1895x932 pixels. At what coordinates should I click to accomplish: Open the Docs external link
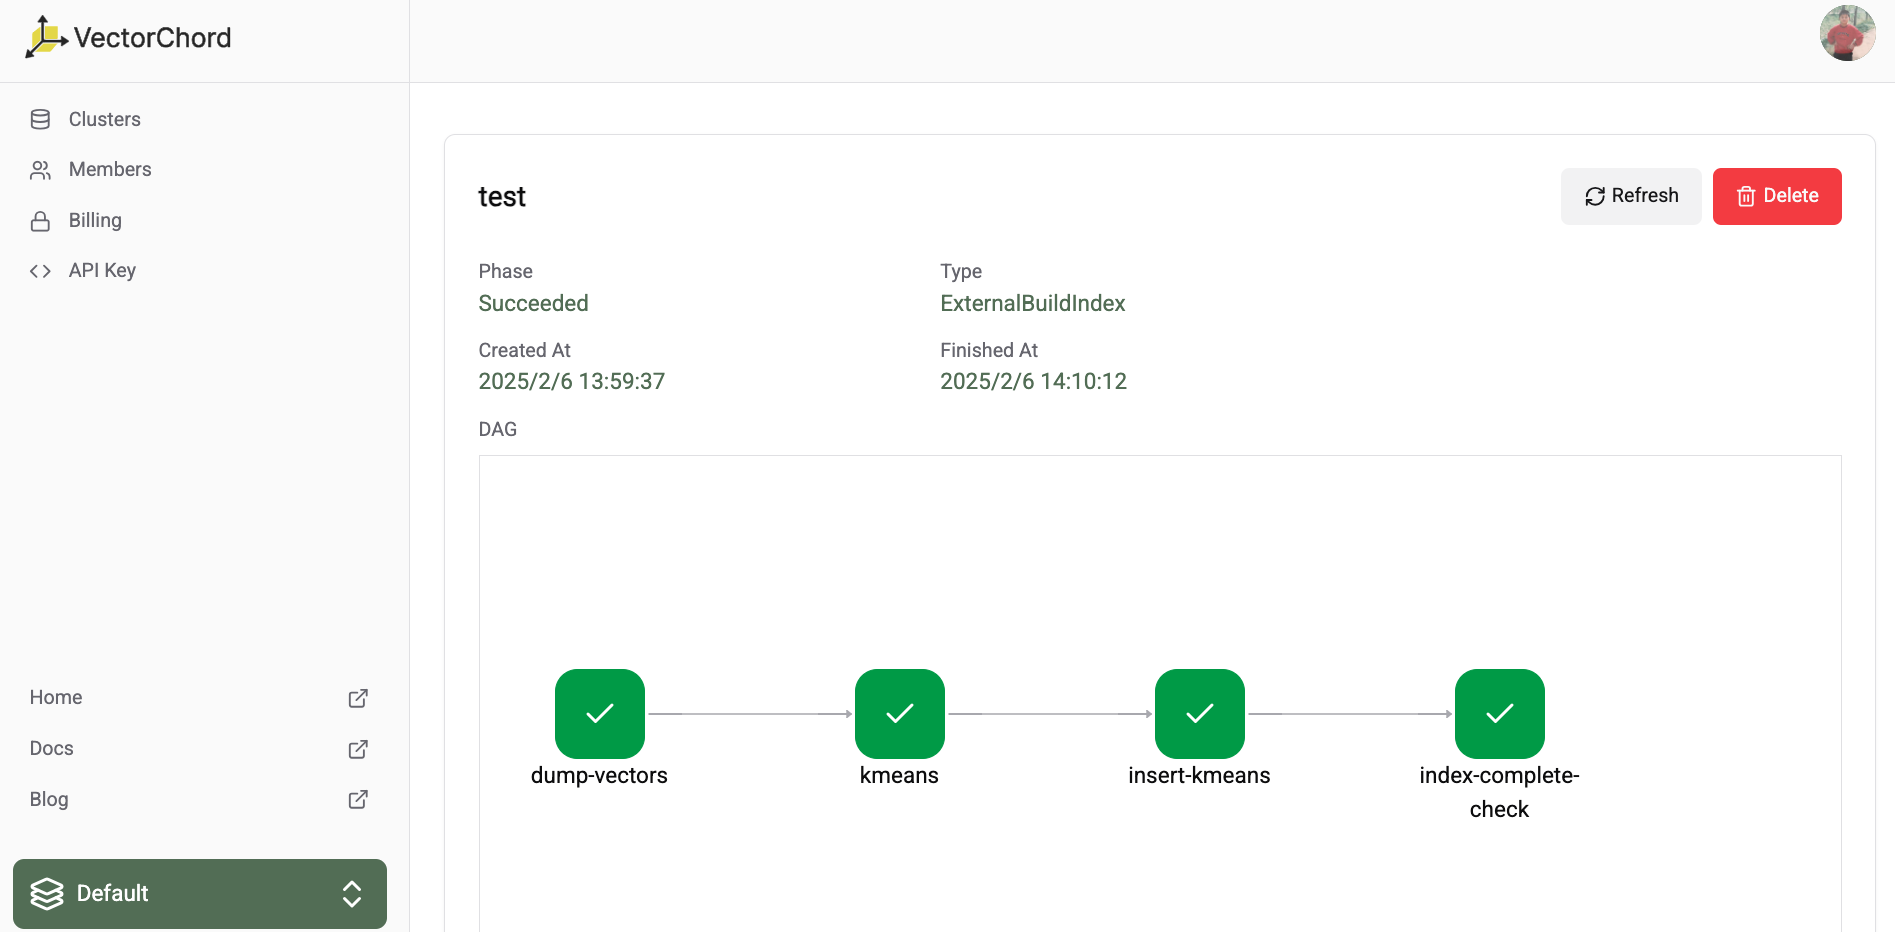[x=52, y=749]
